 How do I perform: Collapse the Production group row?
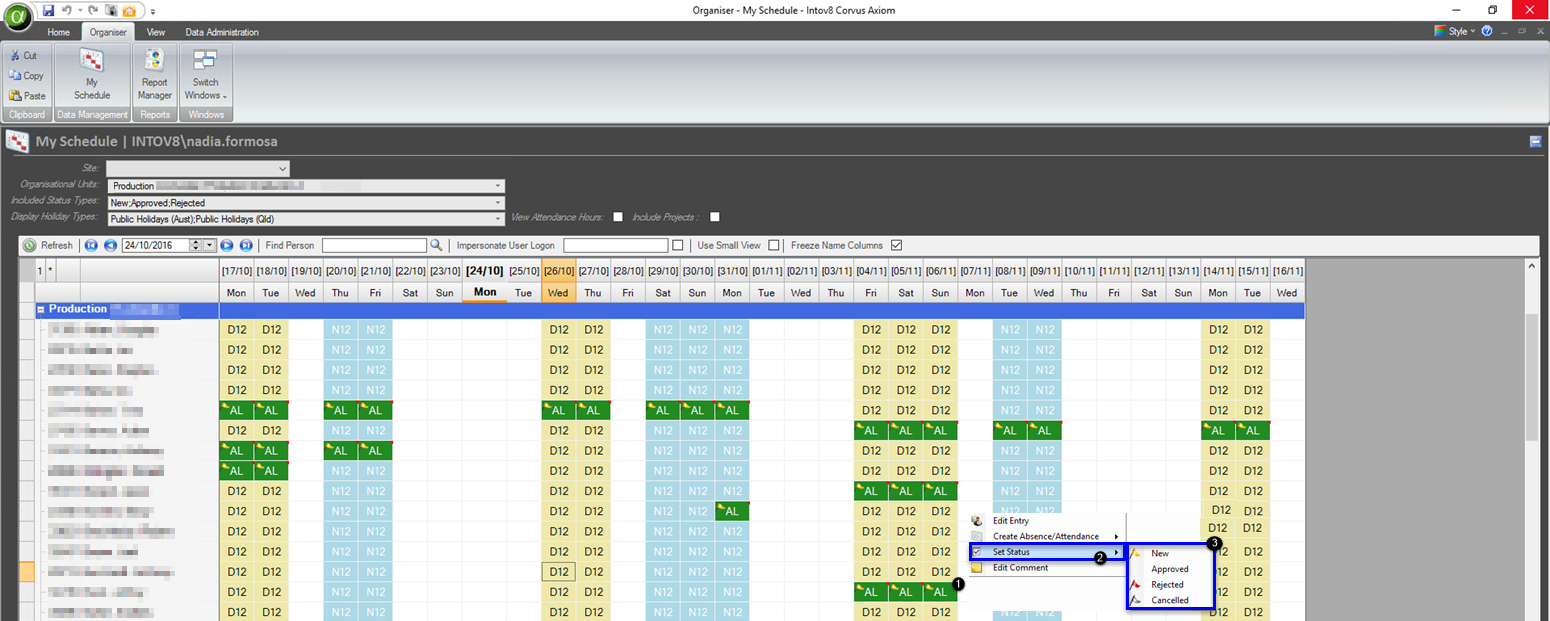(x=41, y=310)
